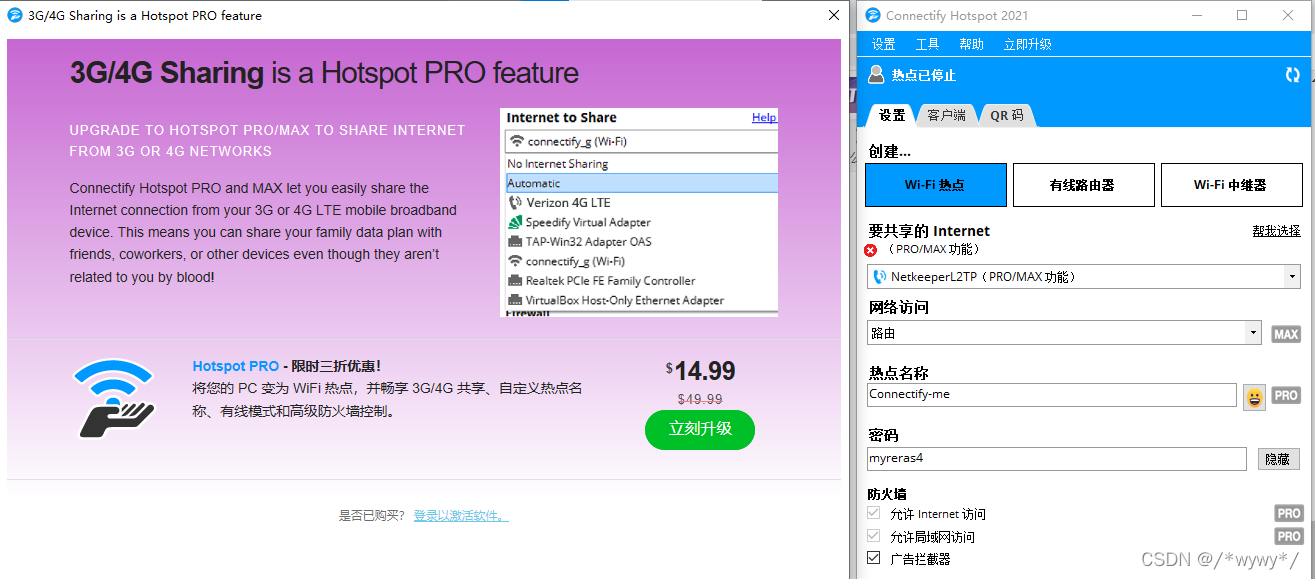Click the $14.99 price text
The image size is (1315, 579).
point(701,371)
